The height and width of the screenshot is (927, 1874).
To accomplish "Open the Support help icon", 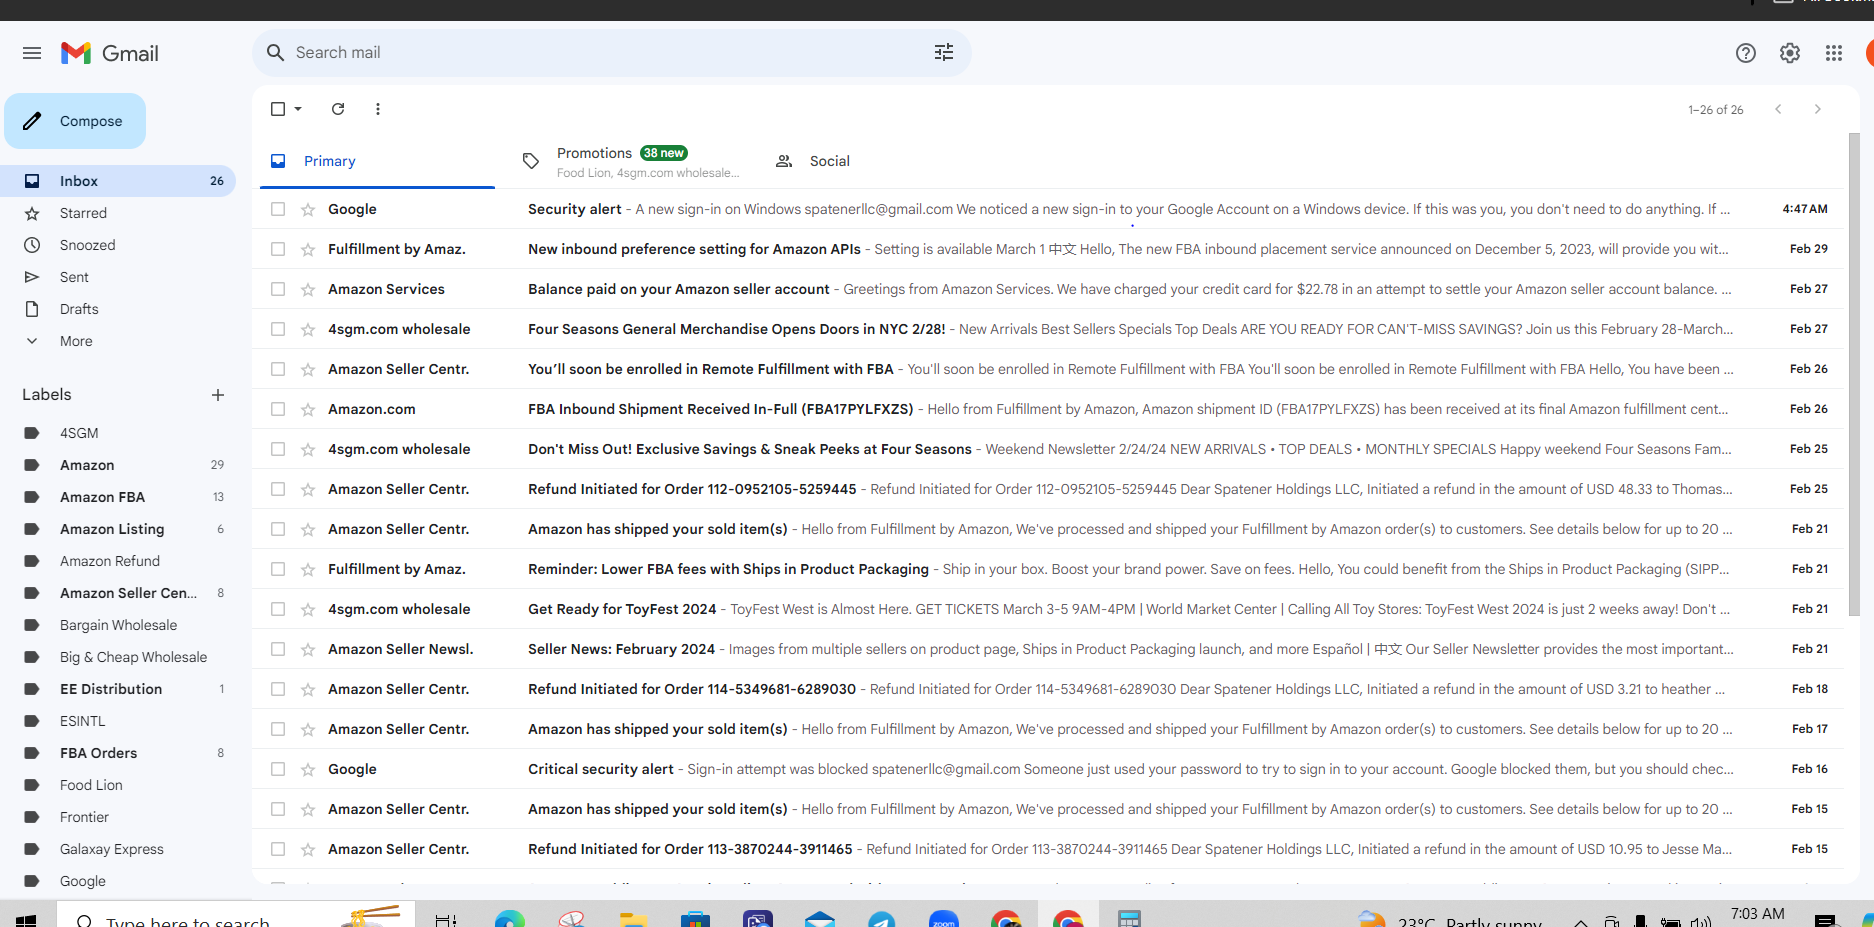I will [x=1746, y=53].
